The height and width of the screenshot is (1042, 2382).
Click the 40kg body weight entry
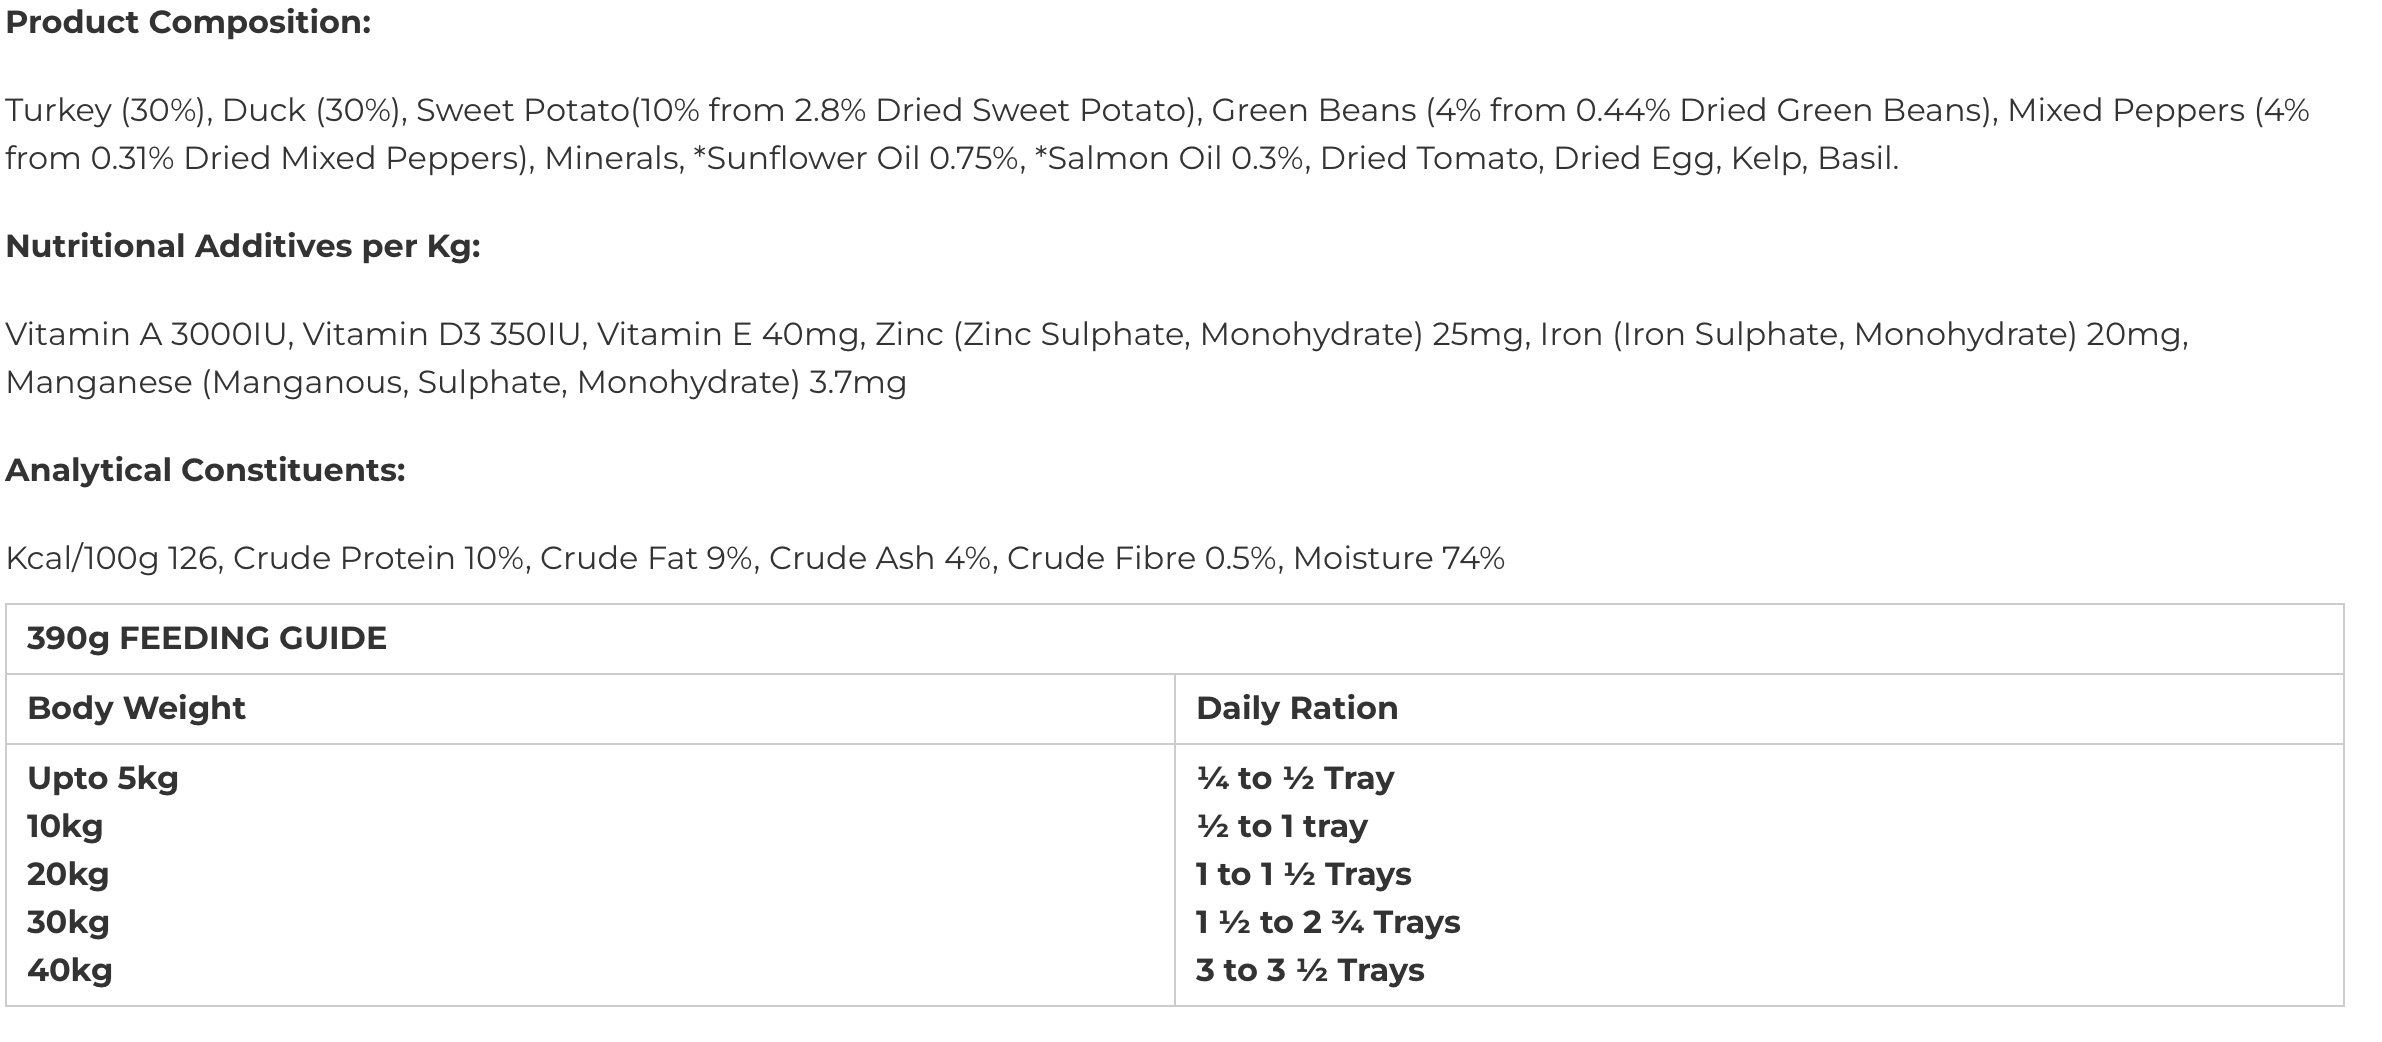click(70, 970)
